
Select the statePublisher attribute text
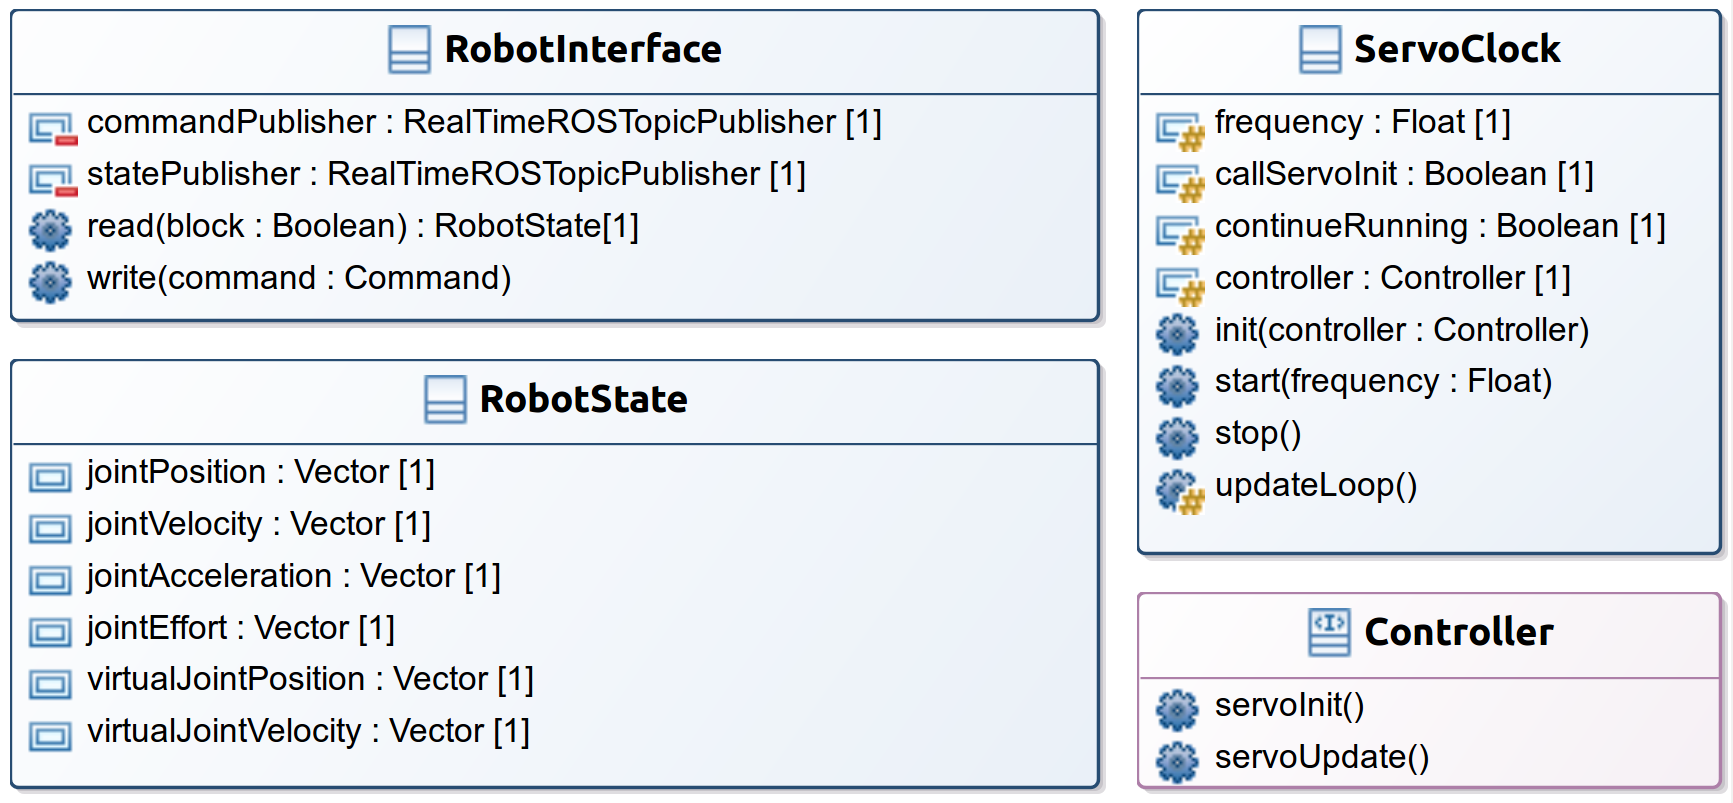446,174
